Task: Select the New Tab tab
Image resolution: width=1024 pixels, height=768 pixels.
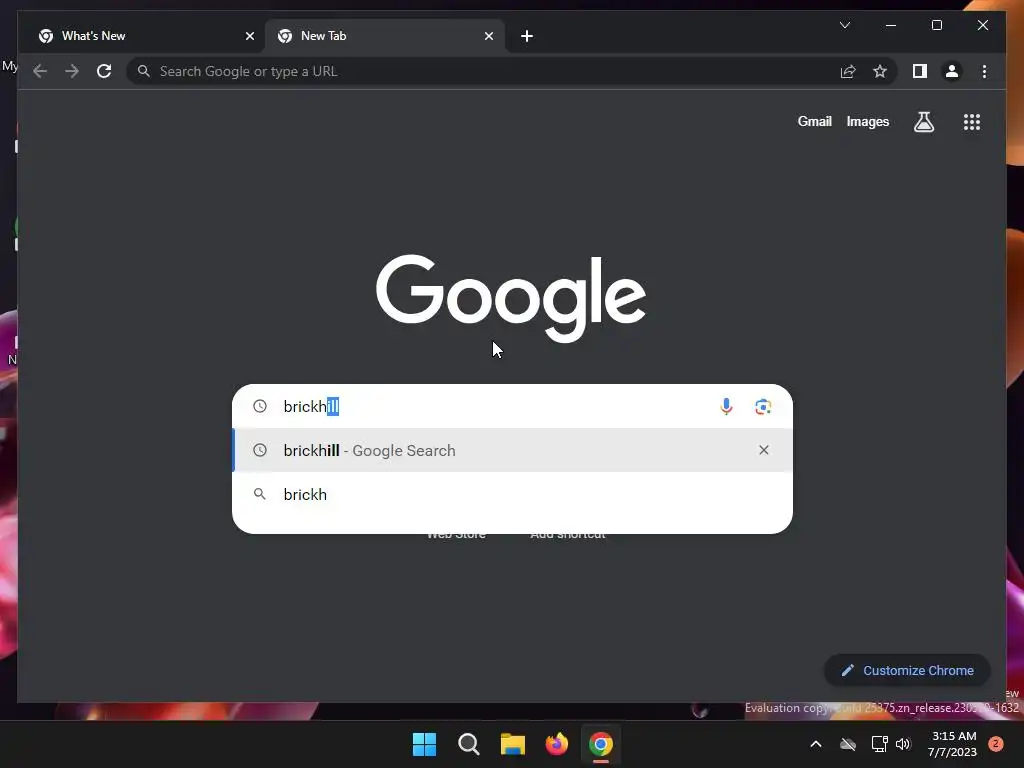Action: pyautogui.click(x=385, y=36)
